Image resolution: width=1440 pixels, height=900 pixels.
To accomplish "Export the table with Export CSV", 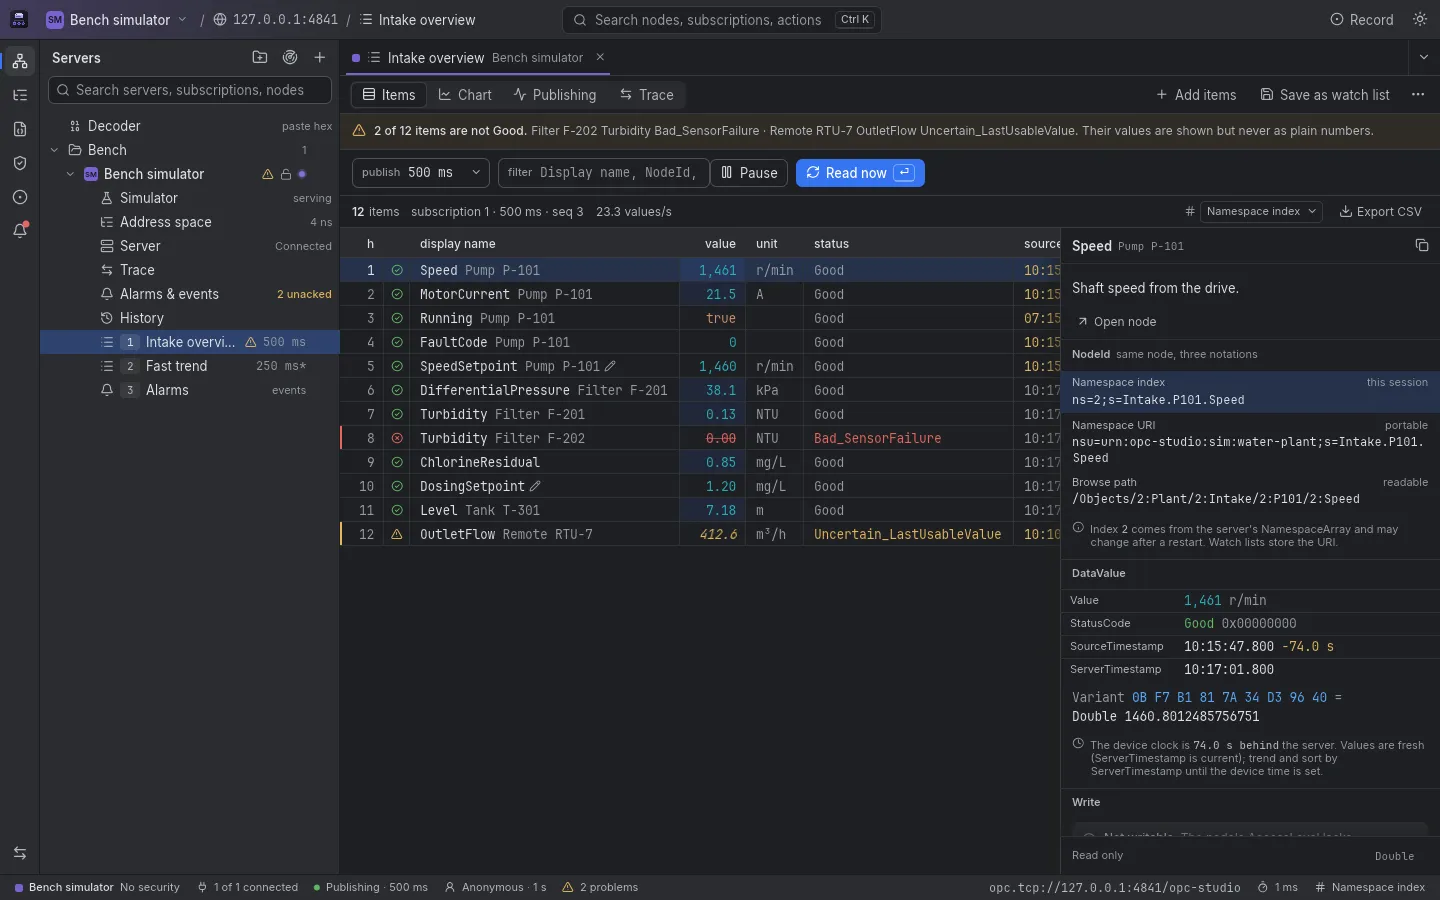I will [1380, 212].
